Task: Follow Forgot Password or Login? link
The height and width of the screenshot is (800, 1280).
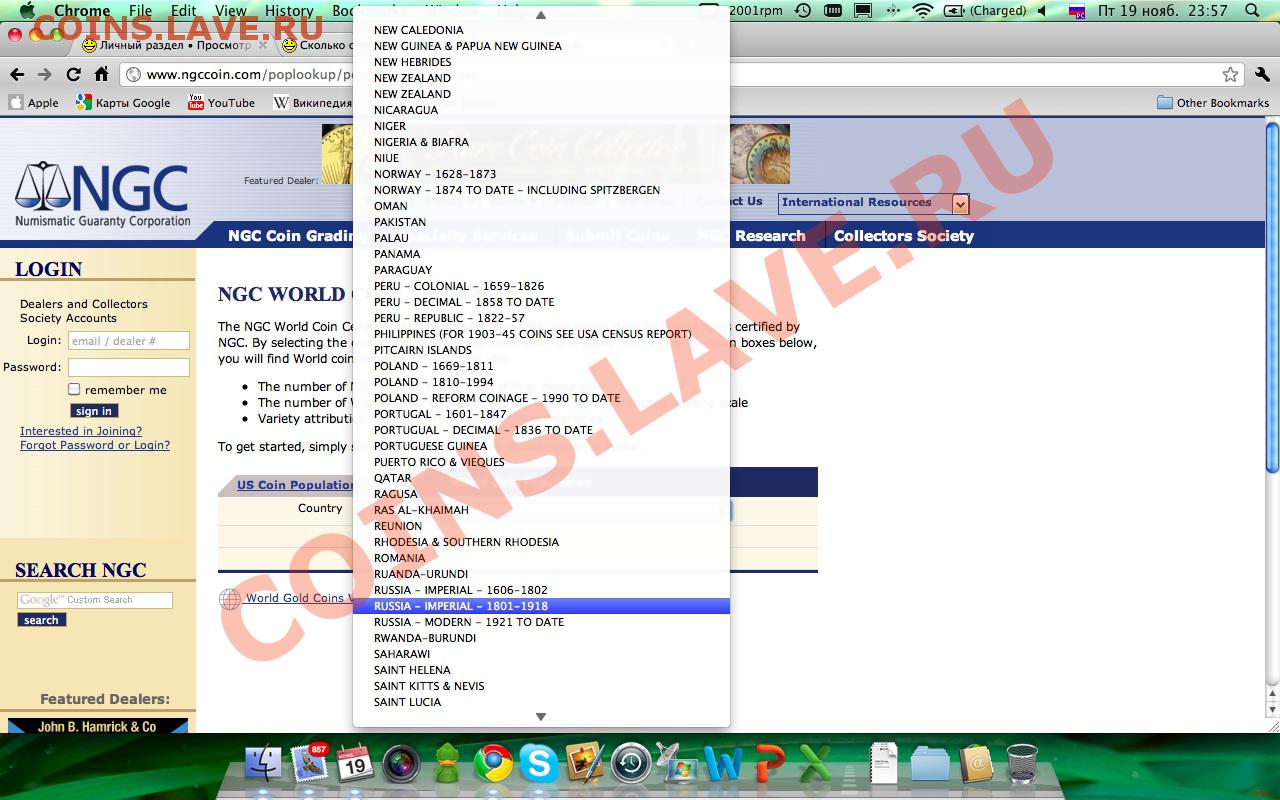Action: click(x=95, y=445)
